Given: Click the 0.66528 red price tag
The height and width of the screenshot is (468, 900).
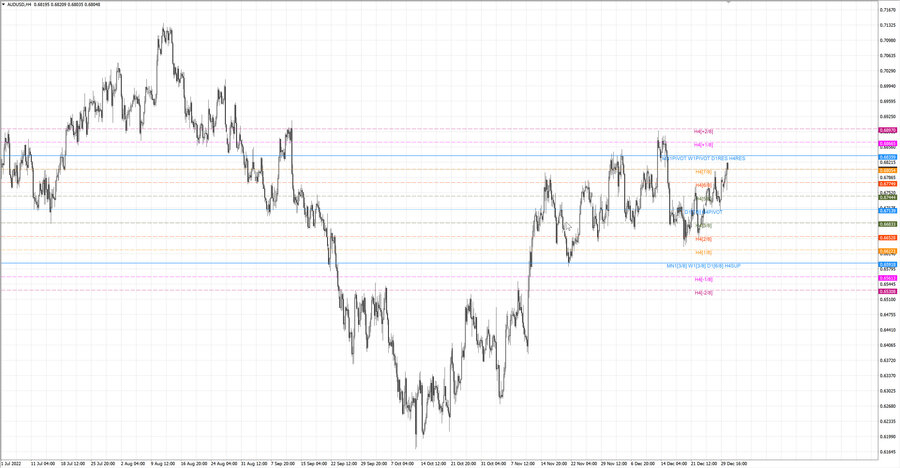Looking at the screenshot, I should pos(887,238).
